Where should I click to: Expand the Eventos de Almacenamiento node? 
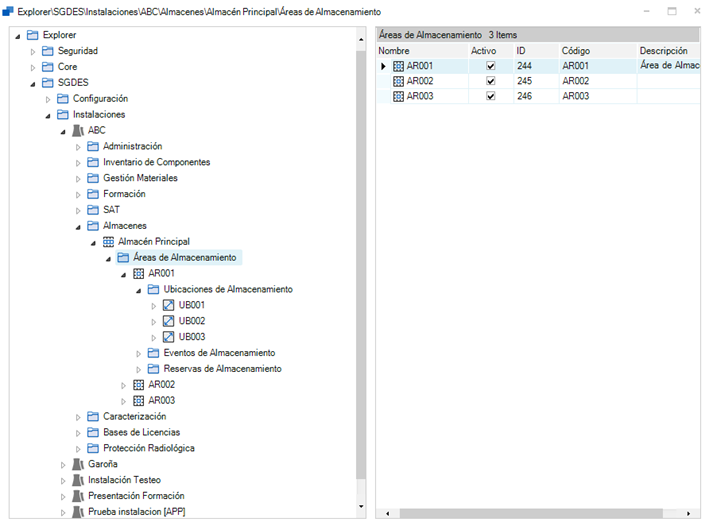(139, 353)
